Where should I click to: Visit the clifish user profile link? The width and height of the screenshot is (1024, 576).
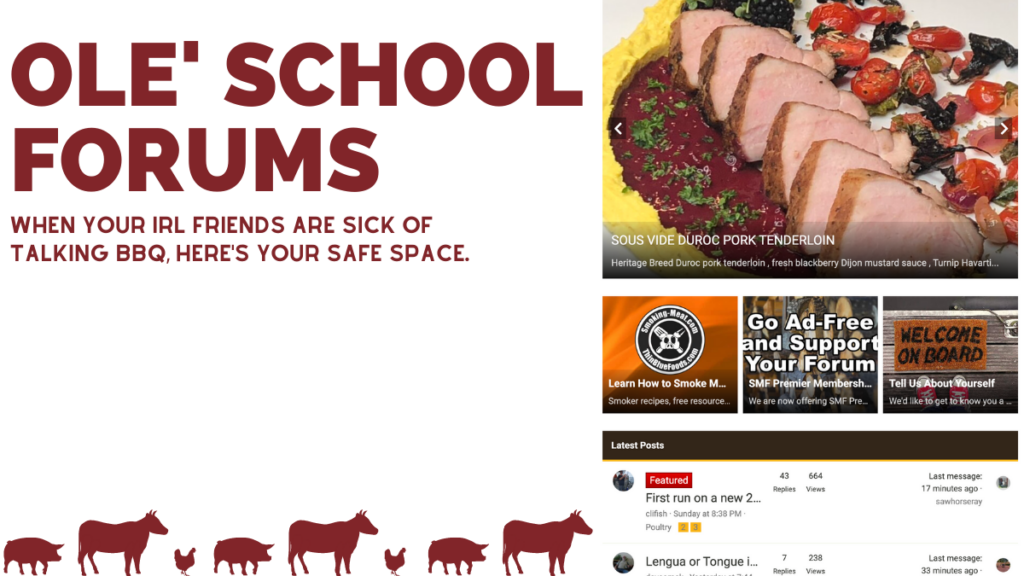[x=656, y=514]
